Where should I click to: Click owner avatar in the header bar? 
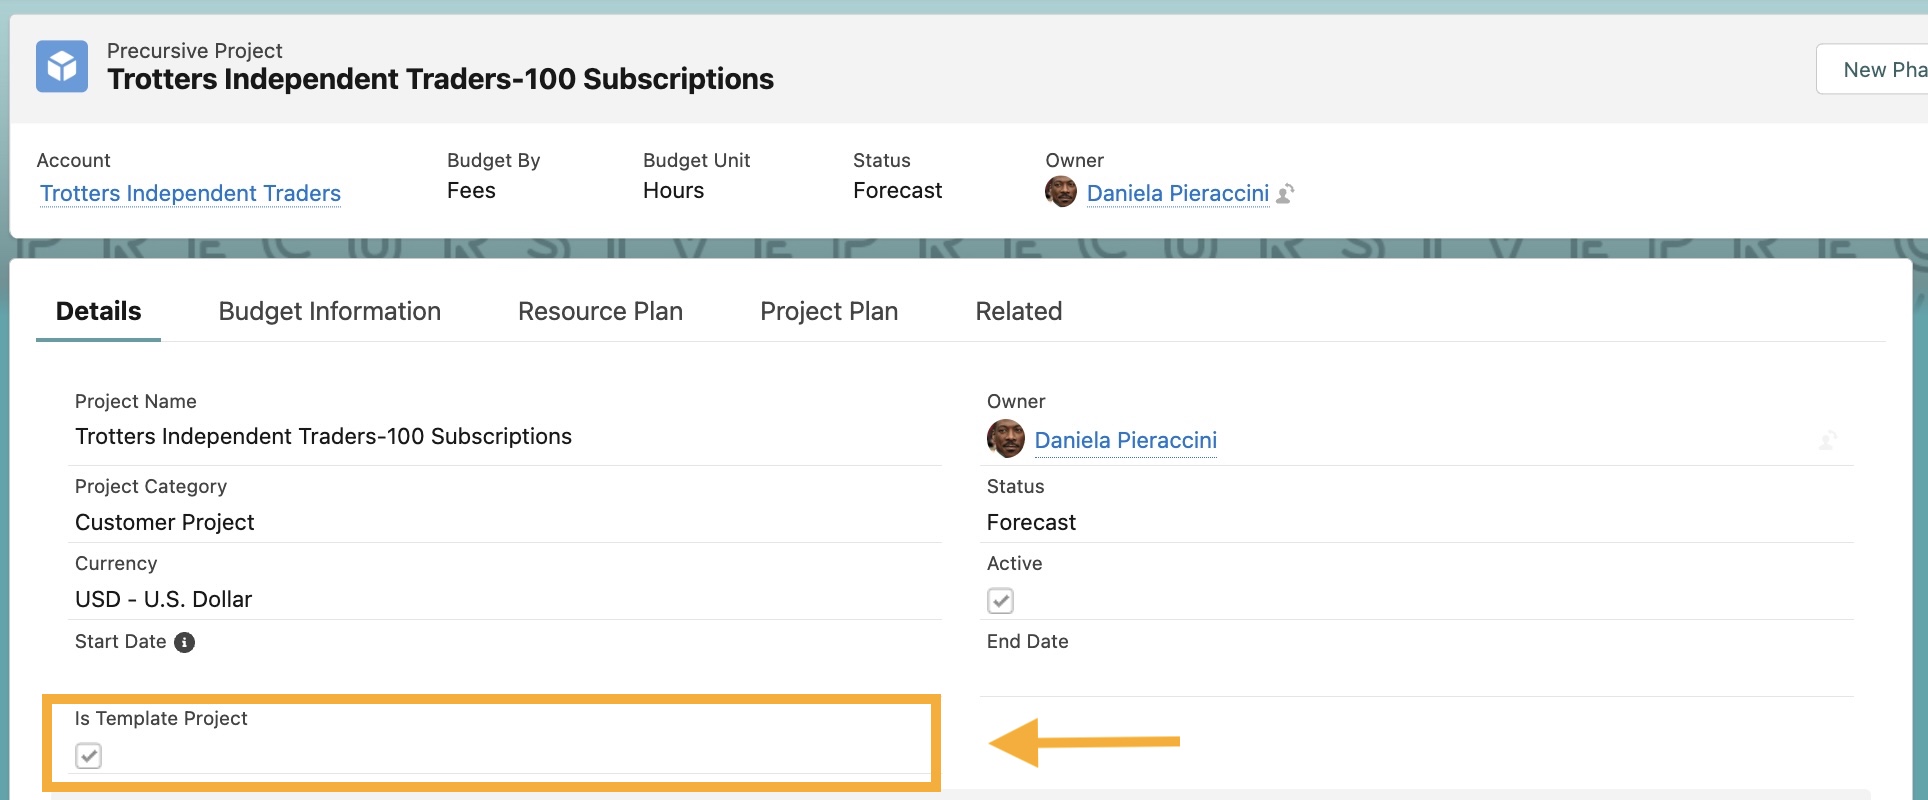coord(1060,192)
